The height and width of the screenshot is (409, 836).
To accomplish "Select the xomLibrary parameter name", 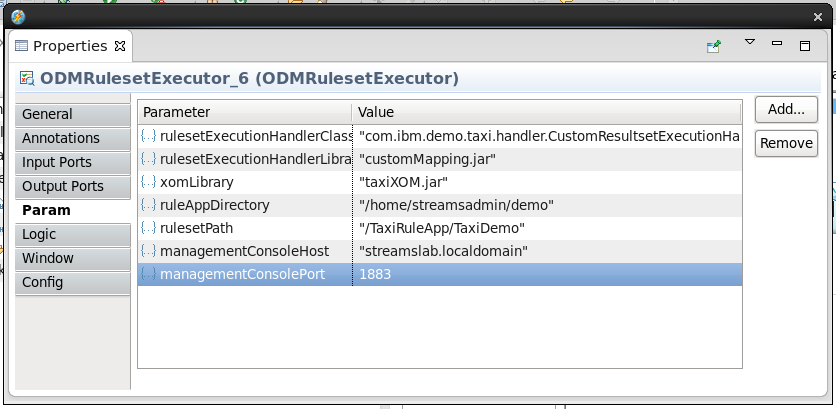I will pos(197,182).
